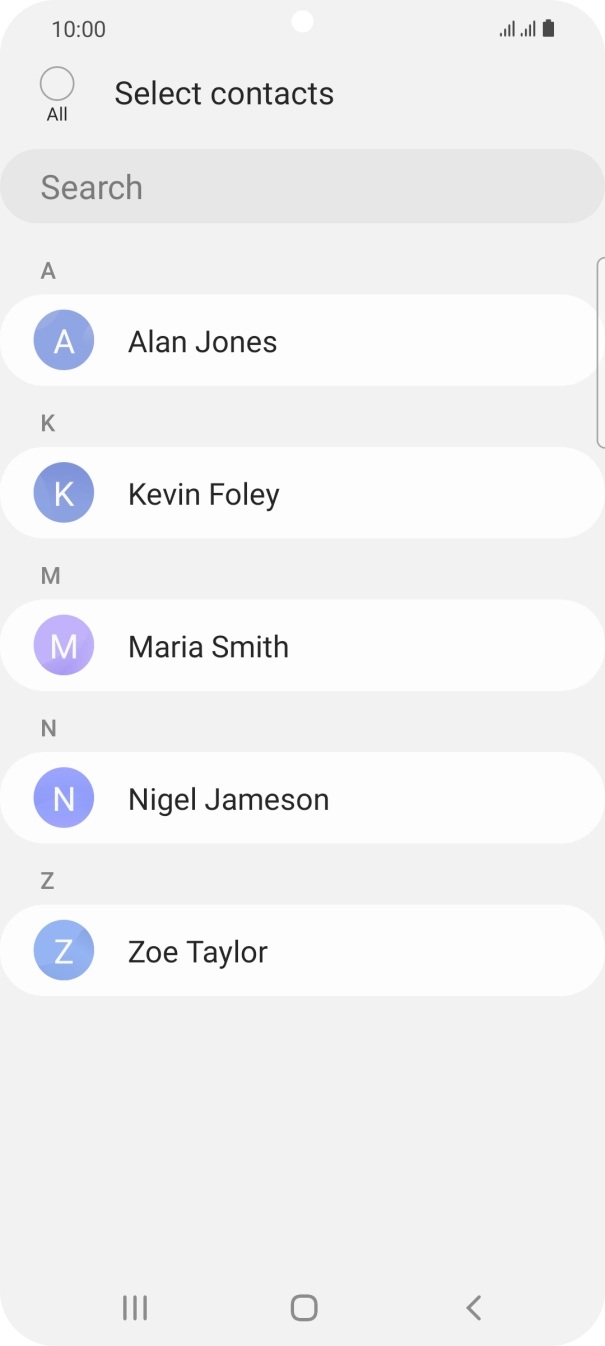Tap the Select contacts heading

coord(224,93)
